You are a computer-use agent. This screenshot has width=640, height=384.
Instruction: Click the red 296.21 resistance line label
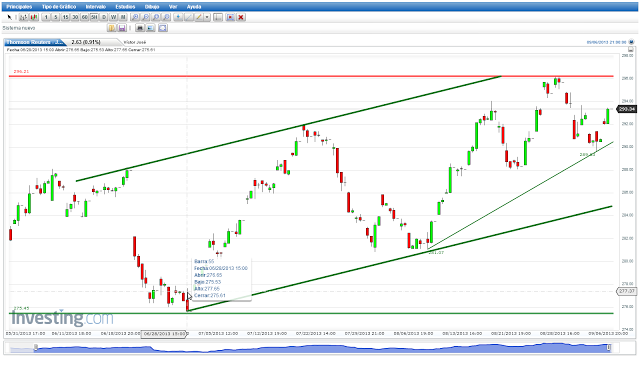(x=21, y=71)
